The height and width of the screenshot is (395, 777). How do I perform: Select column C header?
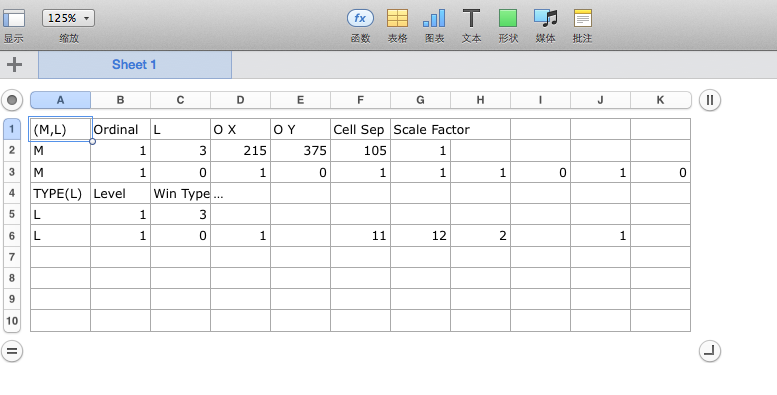[x=180, y=100]
